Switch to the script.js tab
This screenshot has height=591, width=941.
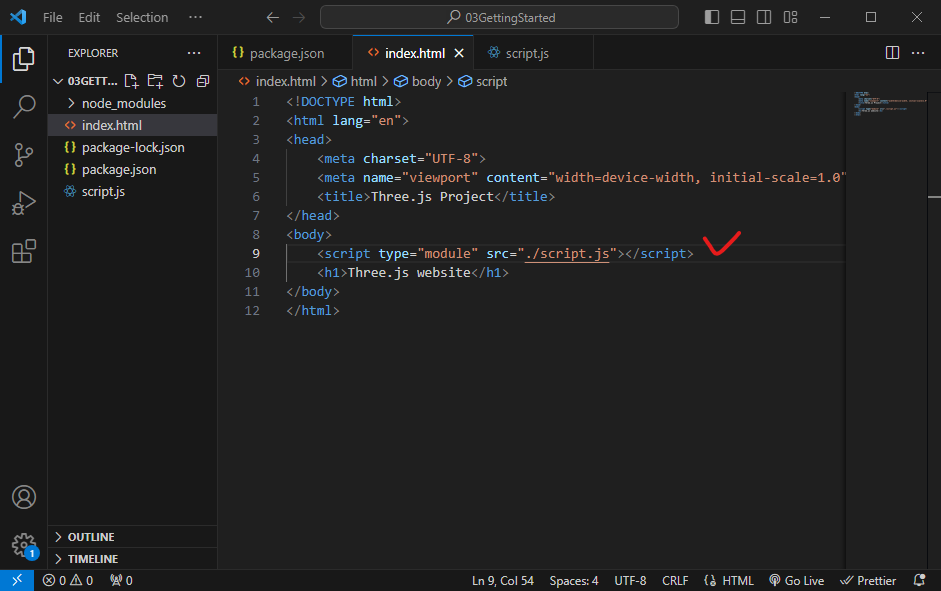pyautogui.click(x=534, y=53)
